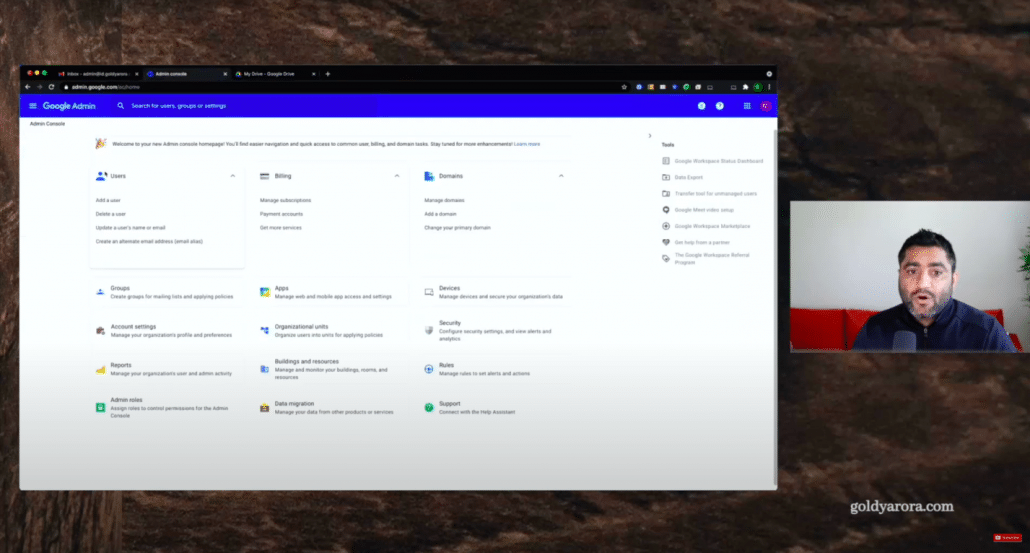This screenshot has height=553, width=1030.
Task: Open Reports via its chart icon
Action: pos(100,369)
